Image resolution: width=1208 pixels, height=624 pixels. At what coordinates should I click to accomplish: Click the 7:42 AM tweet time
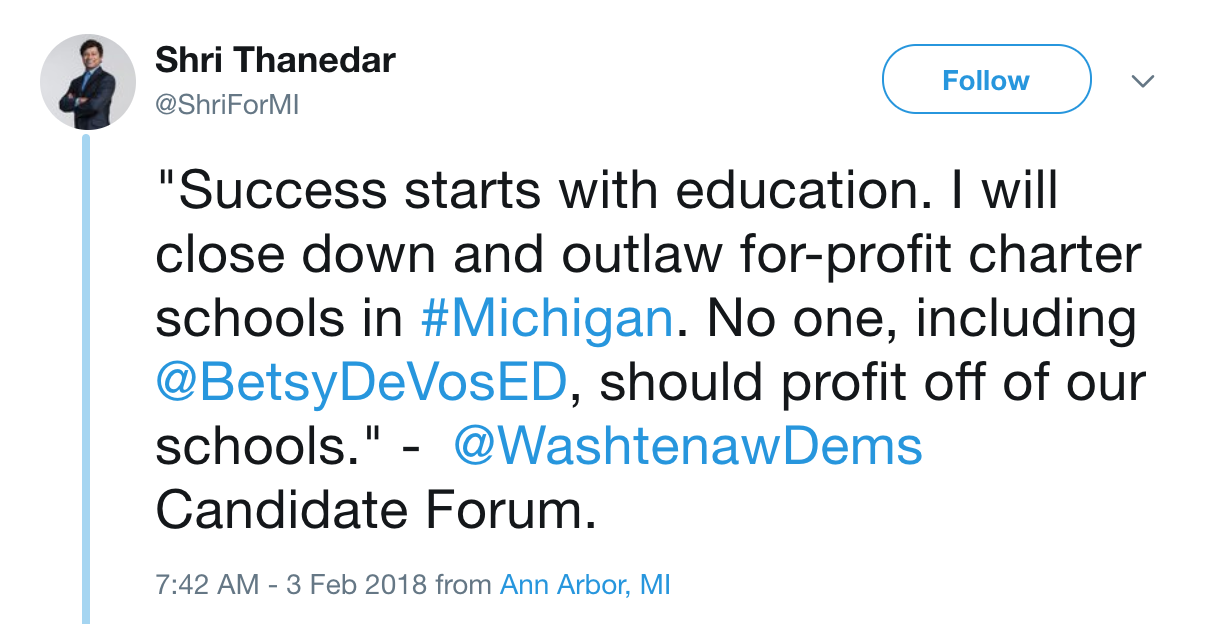pos(208,584)
